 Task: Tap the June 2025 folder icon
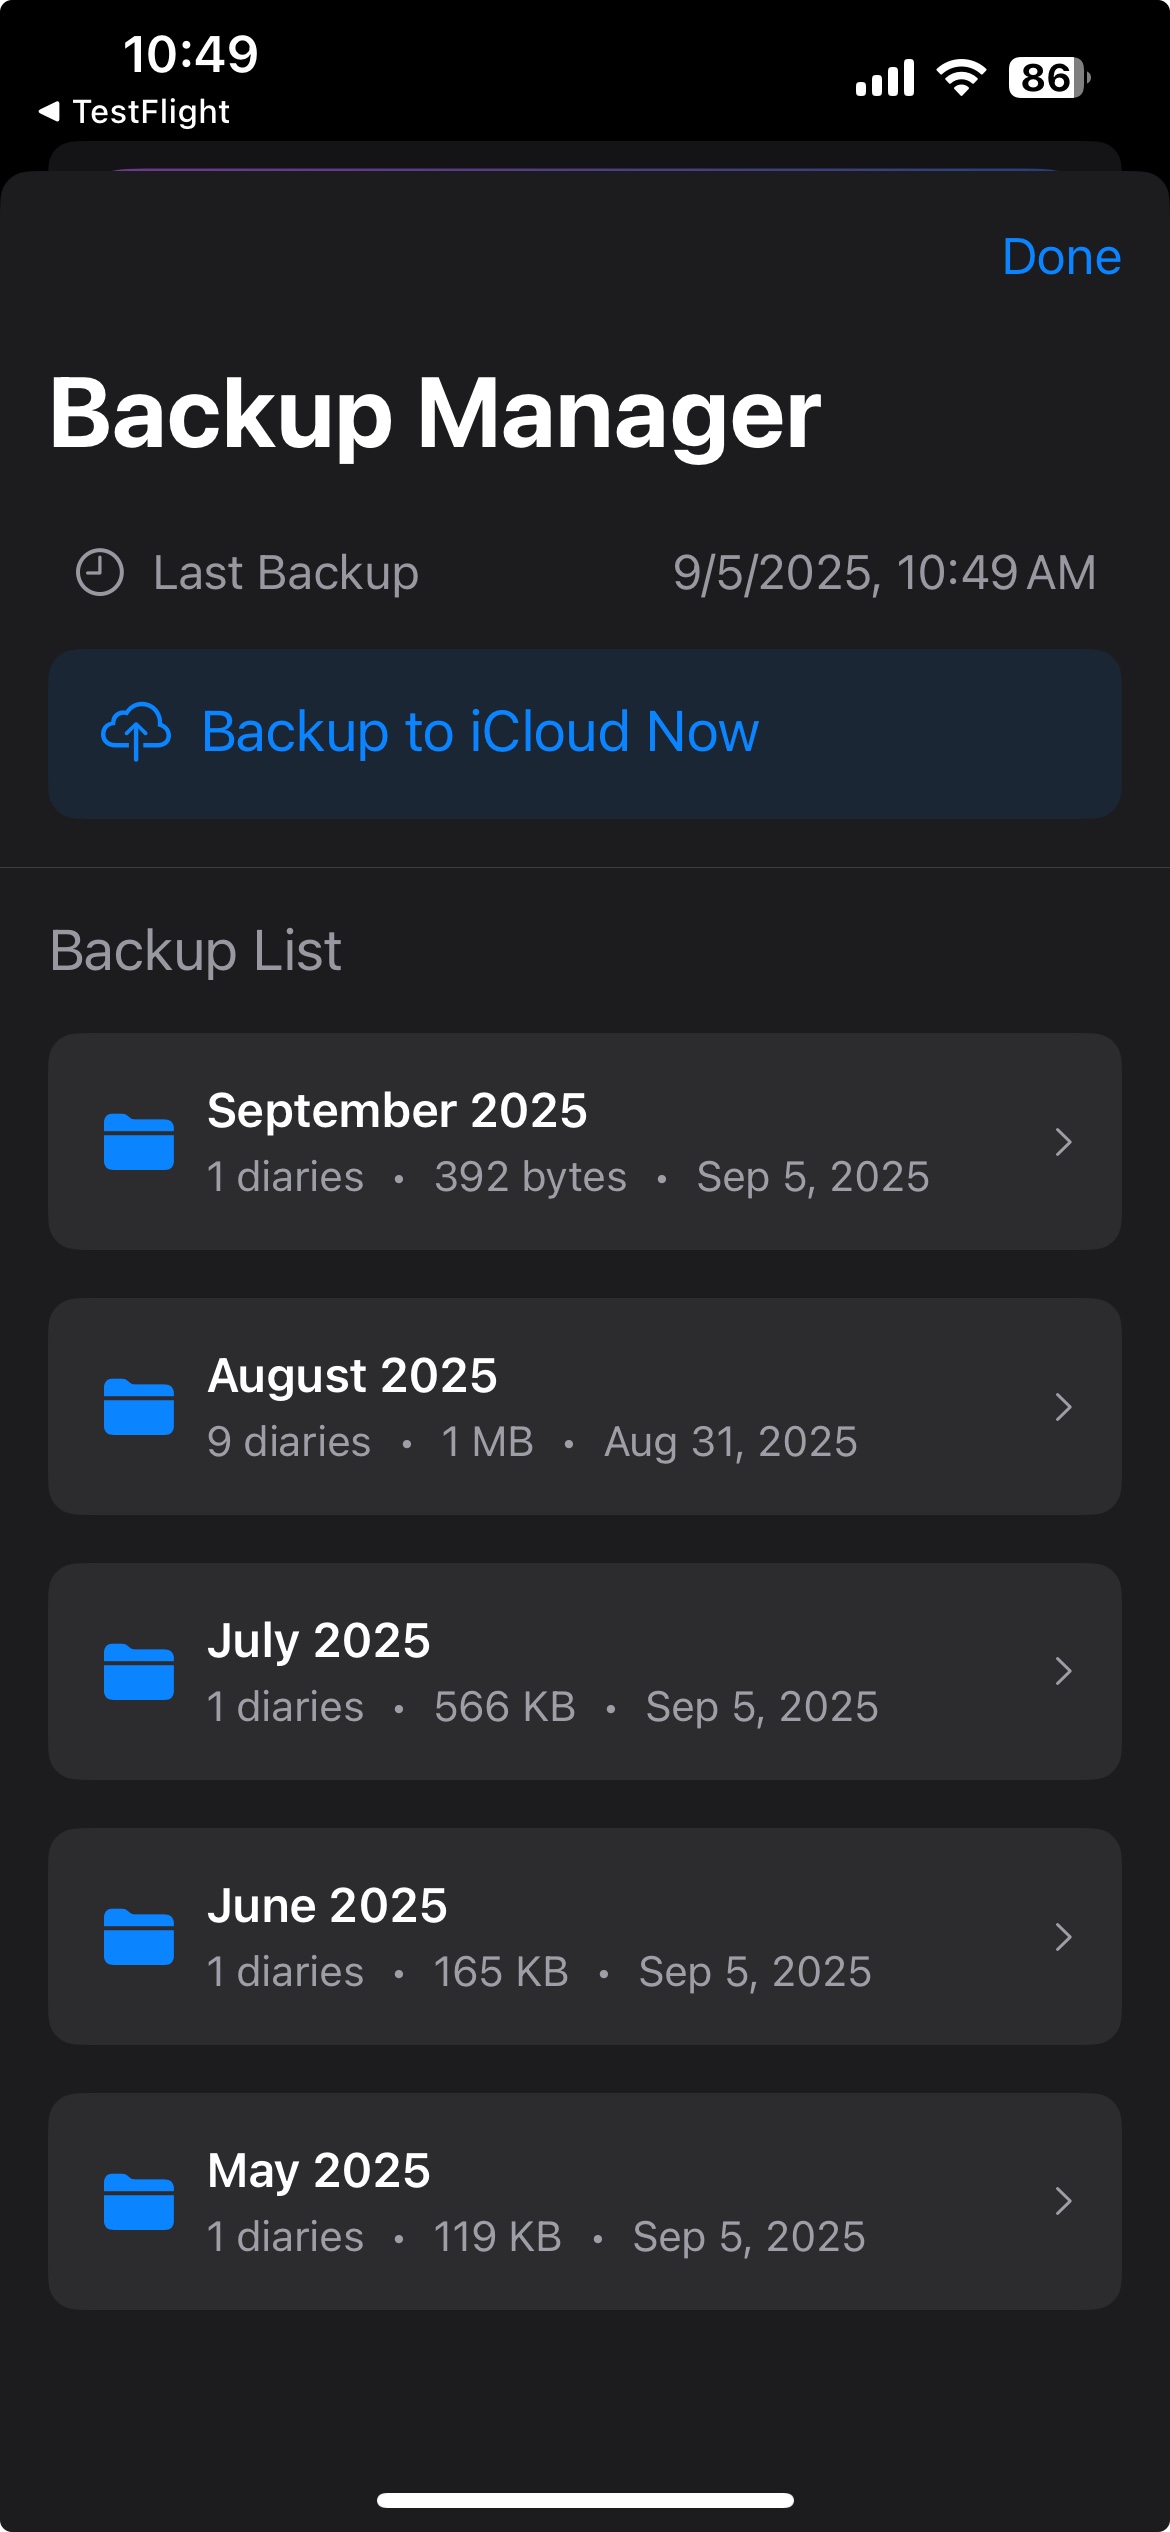pos(139,1936)
